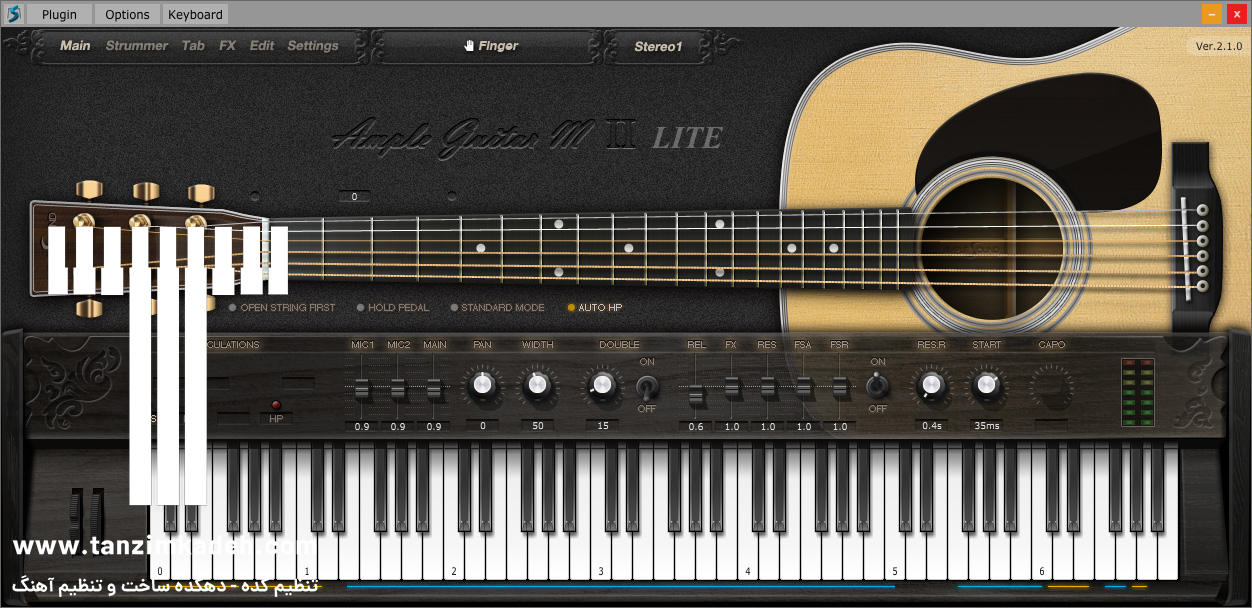The height and width of the screenshot is (608, 1252).
Task: Open the Options menu
Action: pos(127,14)
